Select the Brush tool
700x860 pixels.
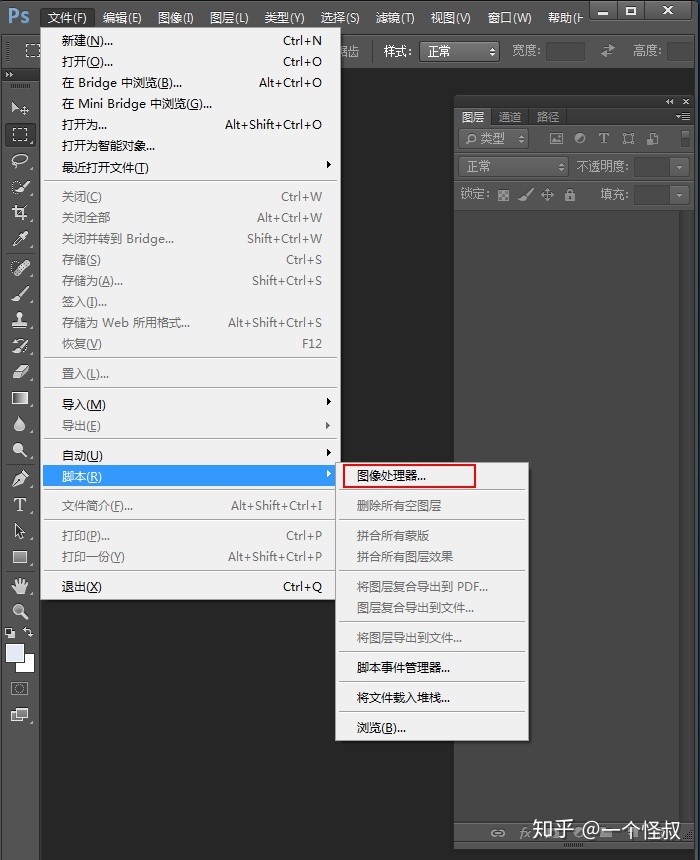click(x=20, y=294)
